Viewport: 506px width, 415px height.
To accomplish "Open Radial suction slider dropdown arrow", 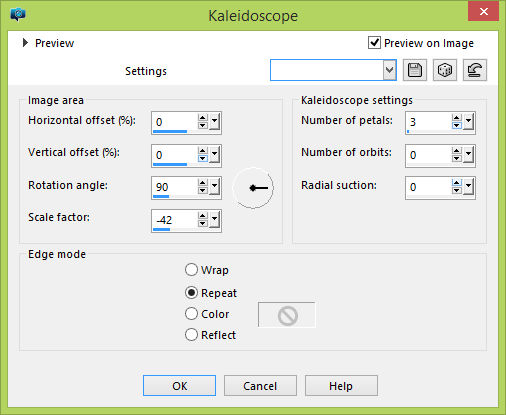I will (x=468, y=187).
